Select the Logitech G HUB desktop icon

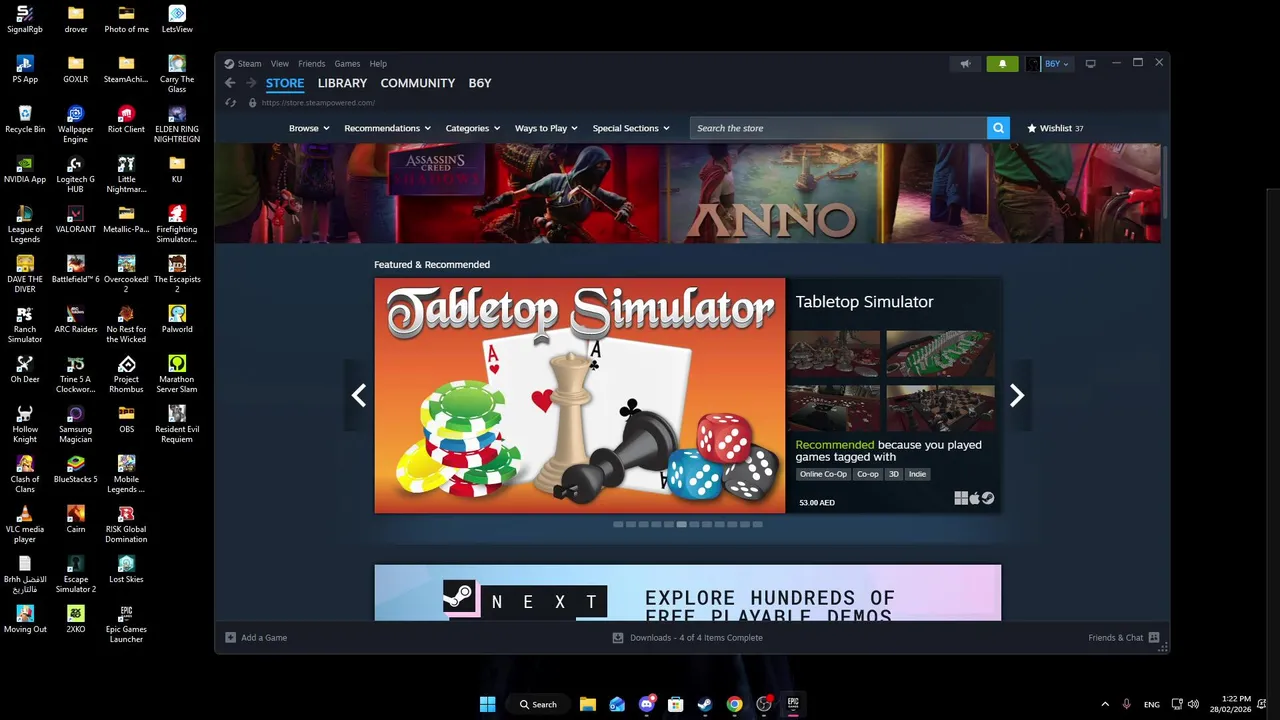[x=76, y=174]
